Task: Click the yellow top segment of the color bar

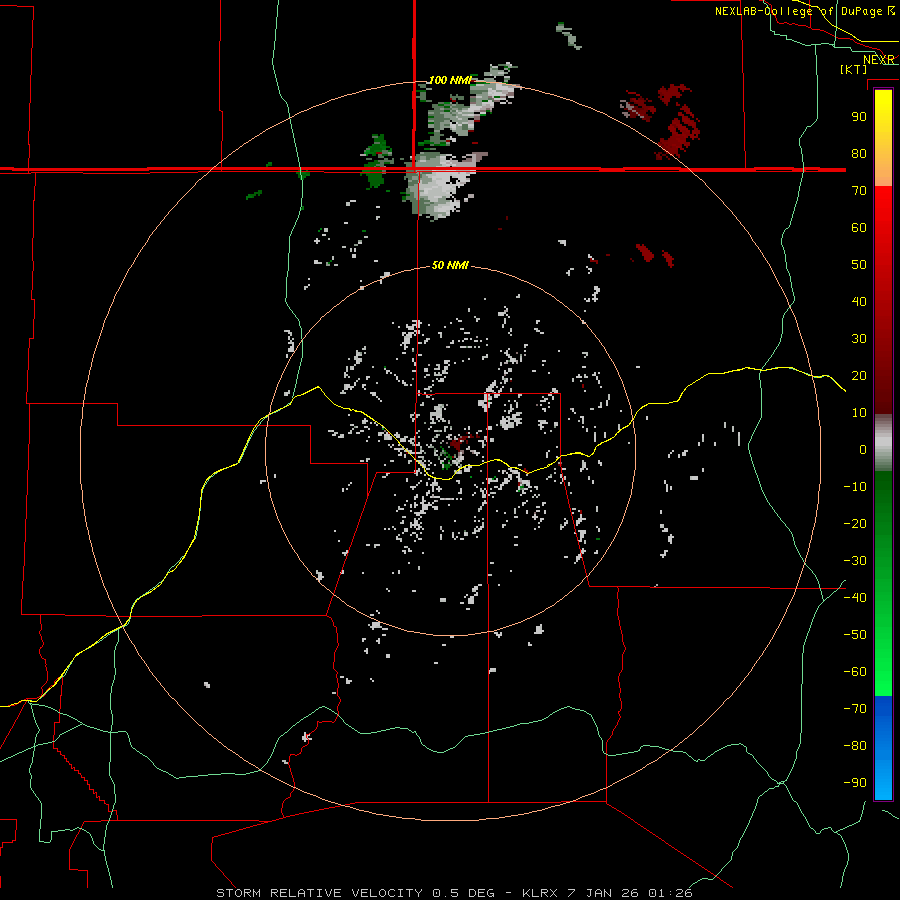Action: click(883, 138)
